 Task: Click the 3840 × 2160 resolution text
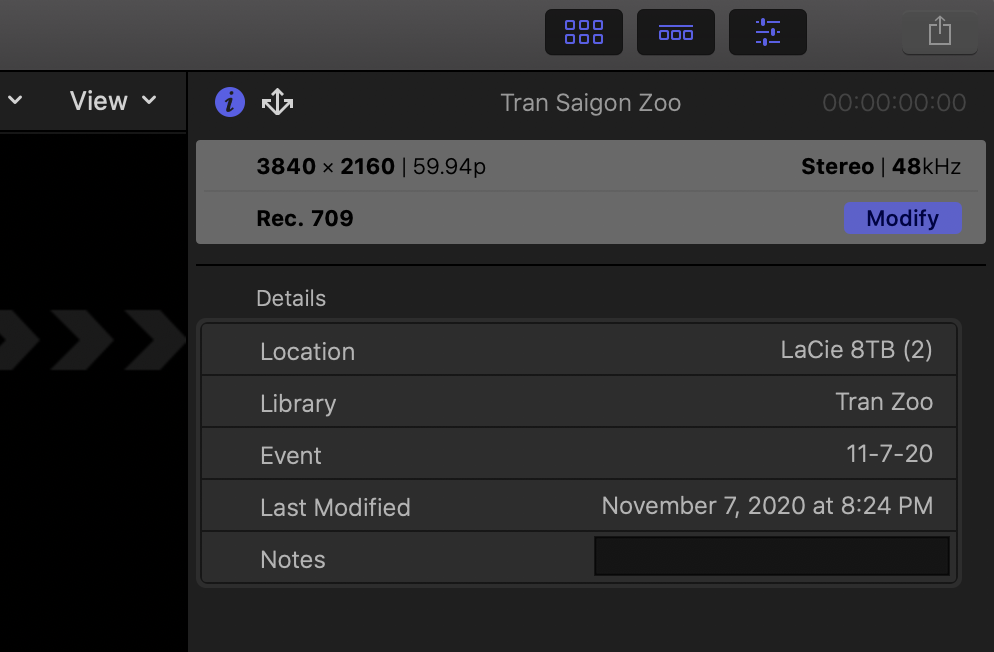[325, 167]
